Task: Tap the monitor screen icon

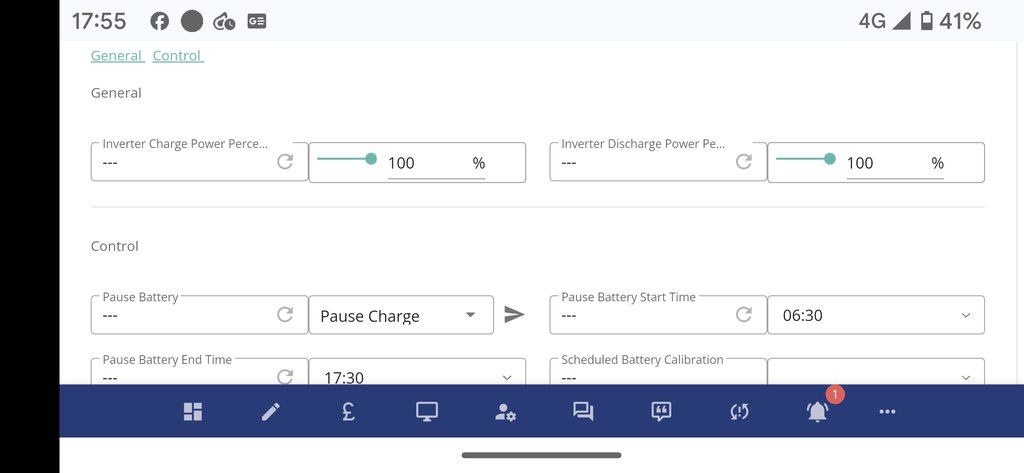Action: click(x=427, y=412)
